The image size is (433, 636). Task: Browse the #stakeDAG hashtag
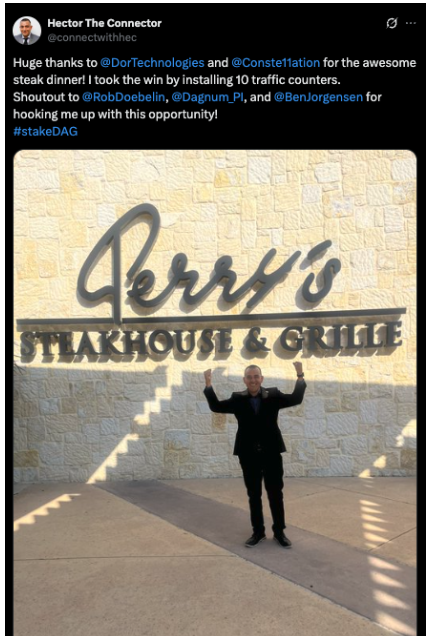(45, 131)
